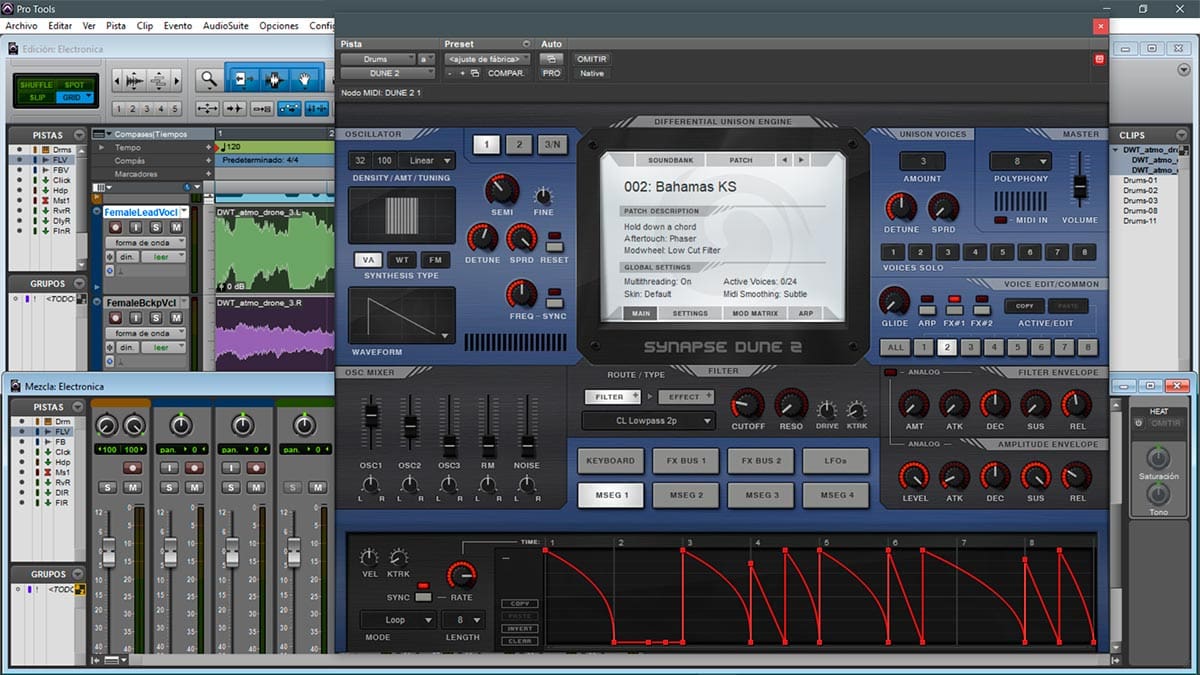Select the Zoomer magnifier tool
Screen dimensions: 1200x675
[x=208, y=79]
